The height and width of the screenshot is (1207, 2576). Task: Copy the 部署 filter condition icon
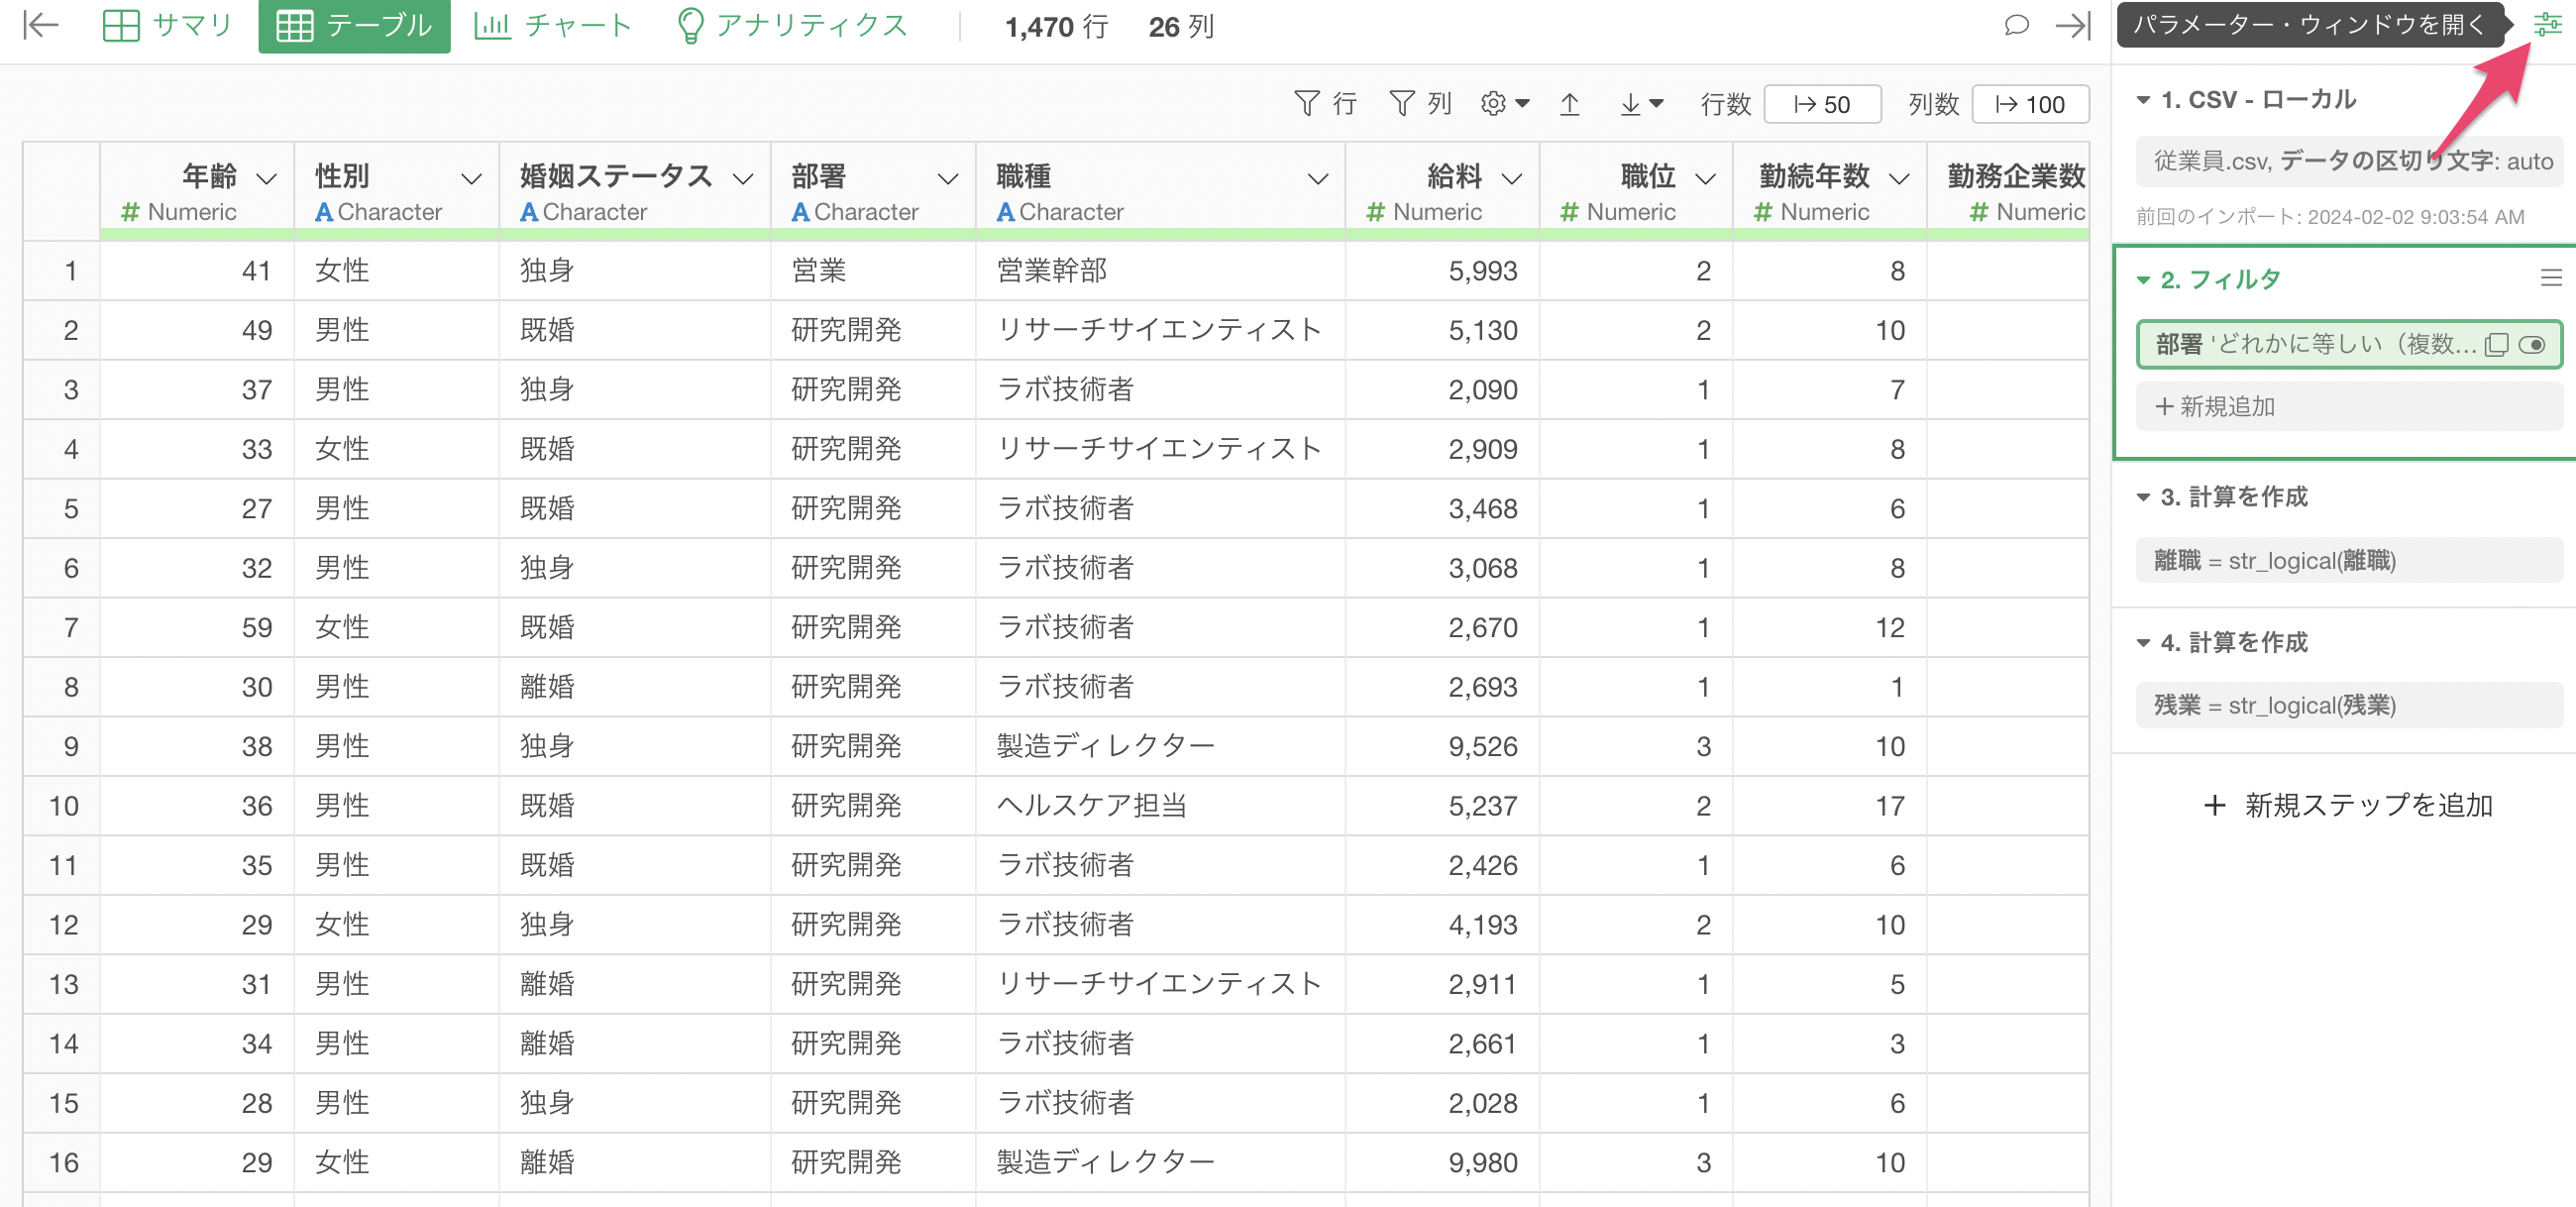pos(2496,345)
